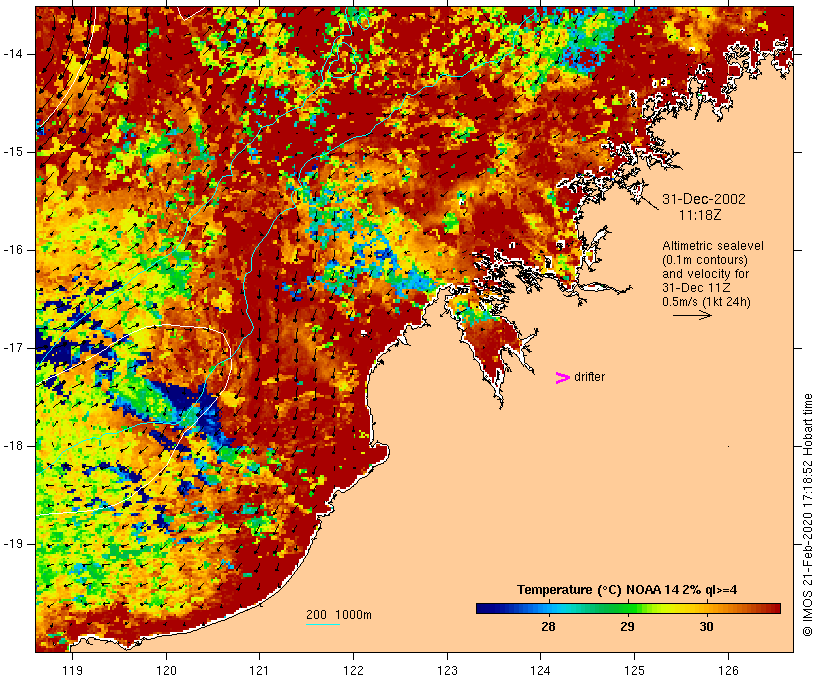Click the latitude label '-15'

coord(13,152)
